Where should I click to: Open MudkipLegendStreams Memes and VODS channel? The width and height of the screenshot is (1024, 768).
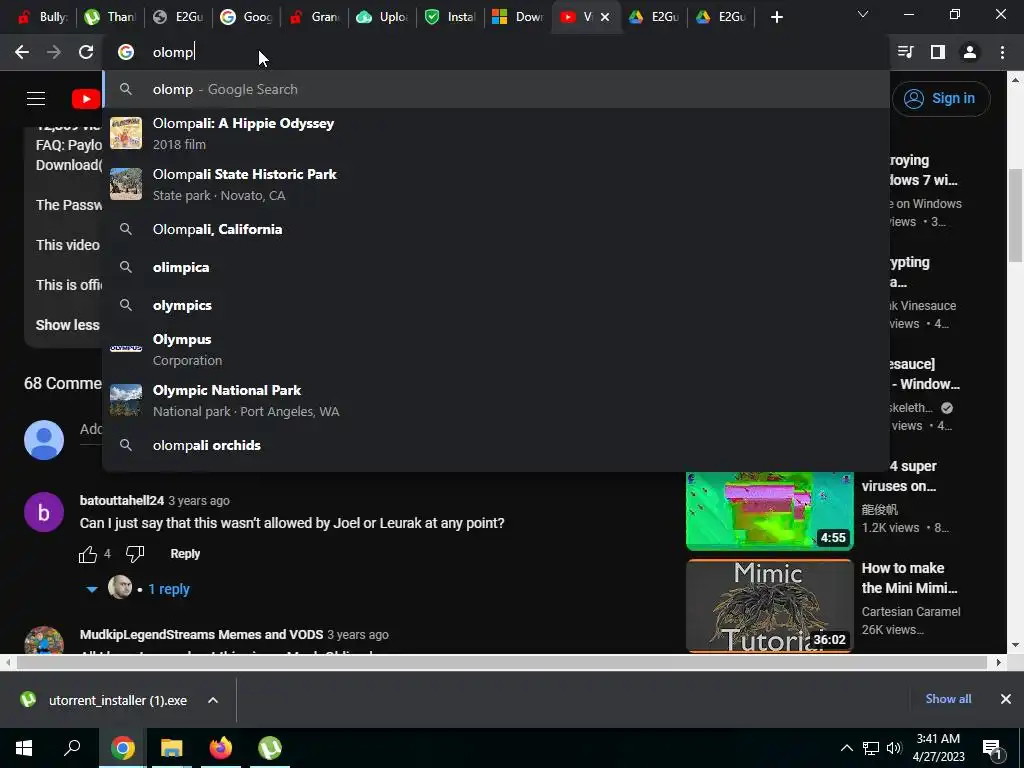coord(201,635)
